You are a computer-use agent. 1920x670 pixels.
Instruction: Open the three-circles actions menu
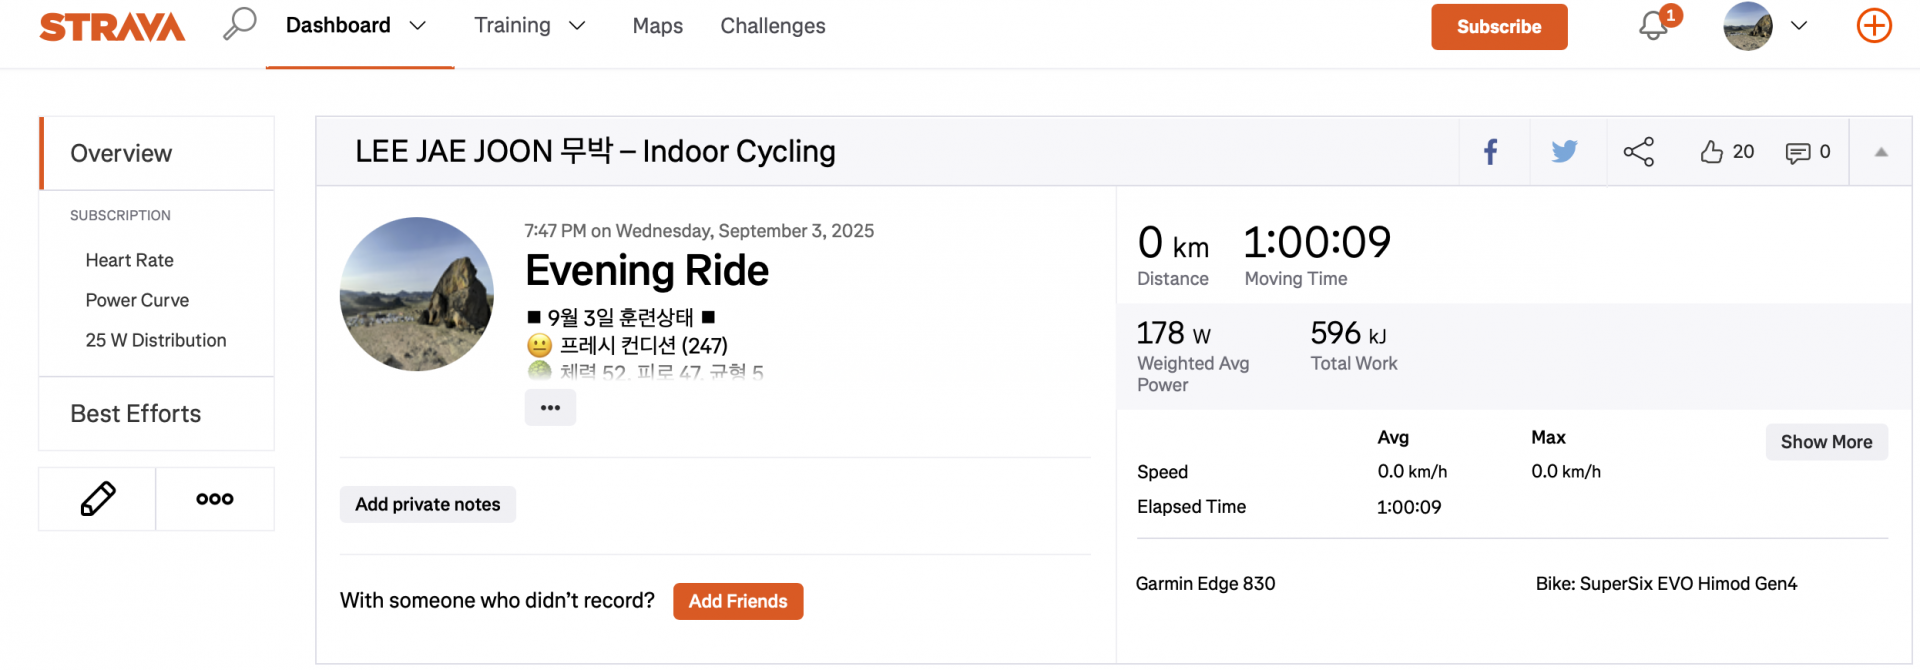tap(215, 499)
